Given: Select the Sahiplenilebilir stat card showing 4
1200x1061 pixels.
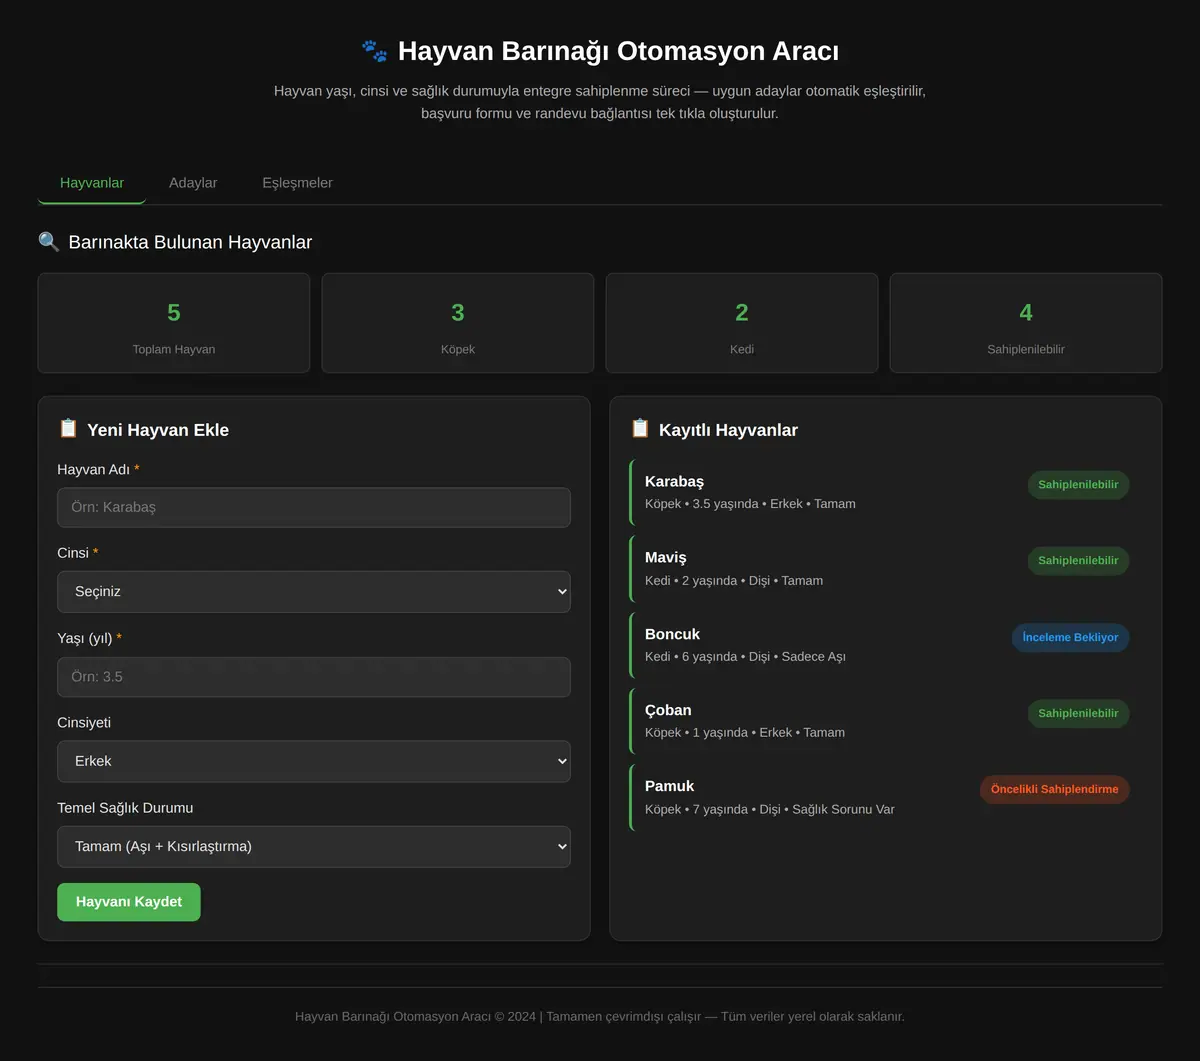Looking at the screenshot, I should 1026,323.
